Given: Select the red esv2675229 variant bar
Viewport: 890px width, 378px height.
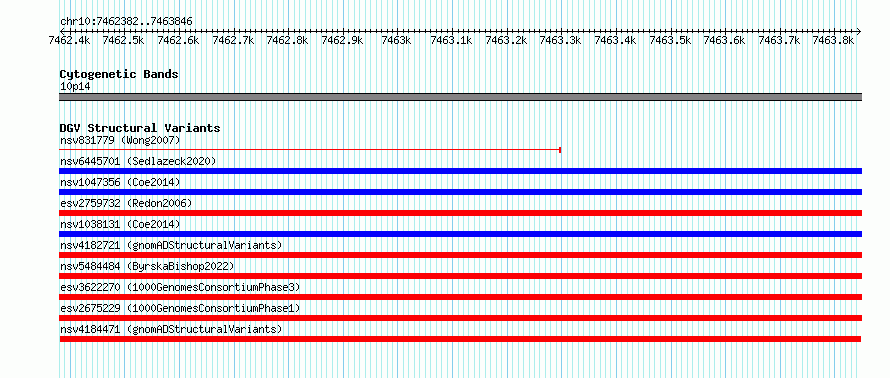Looking at the screenshot, I should (460, 318).
